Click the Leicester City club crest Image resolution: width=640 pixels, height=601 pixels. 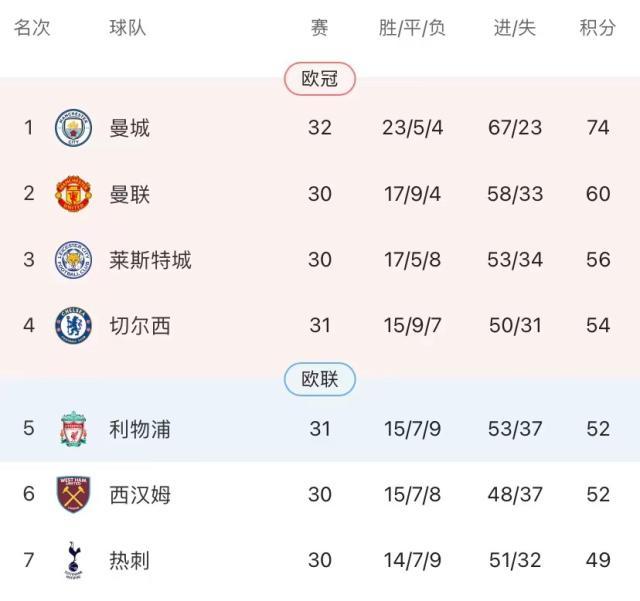click(73, 260)
